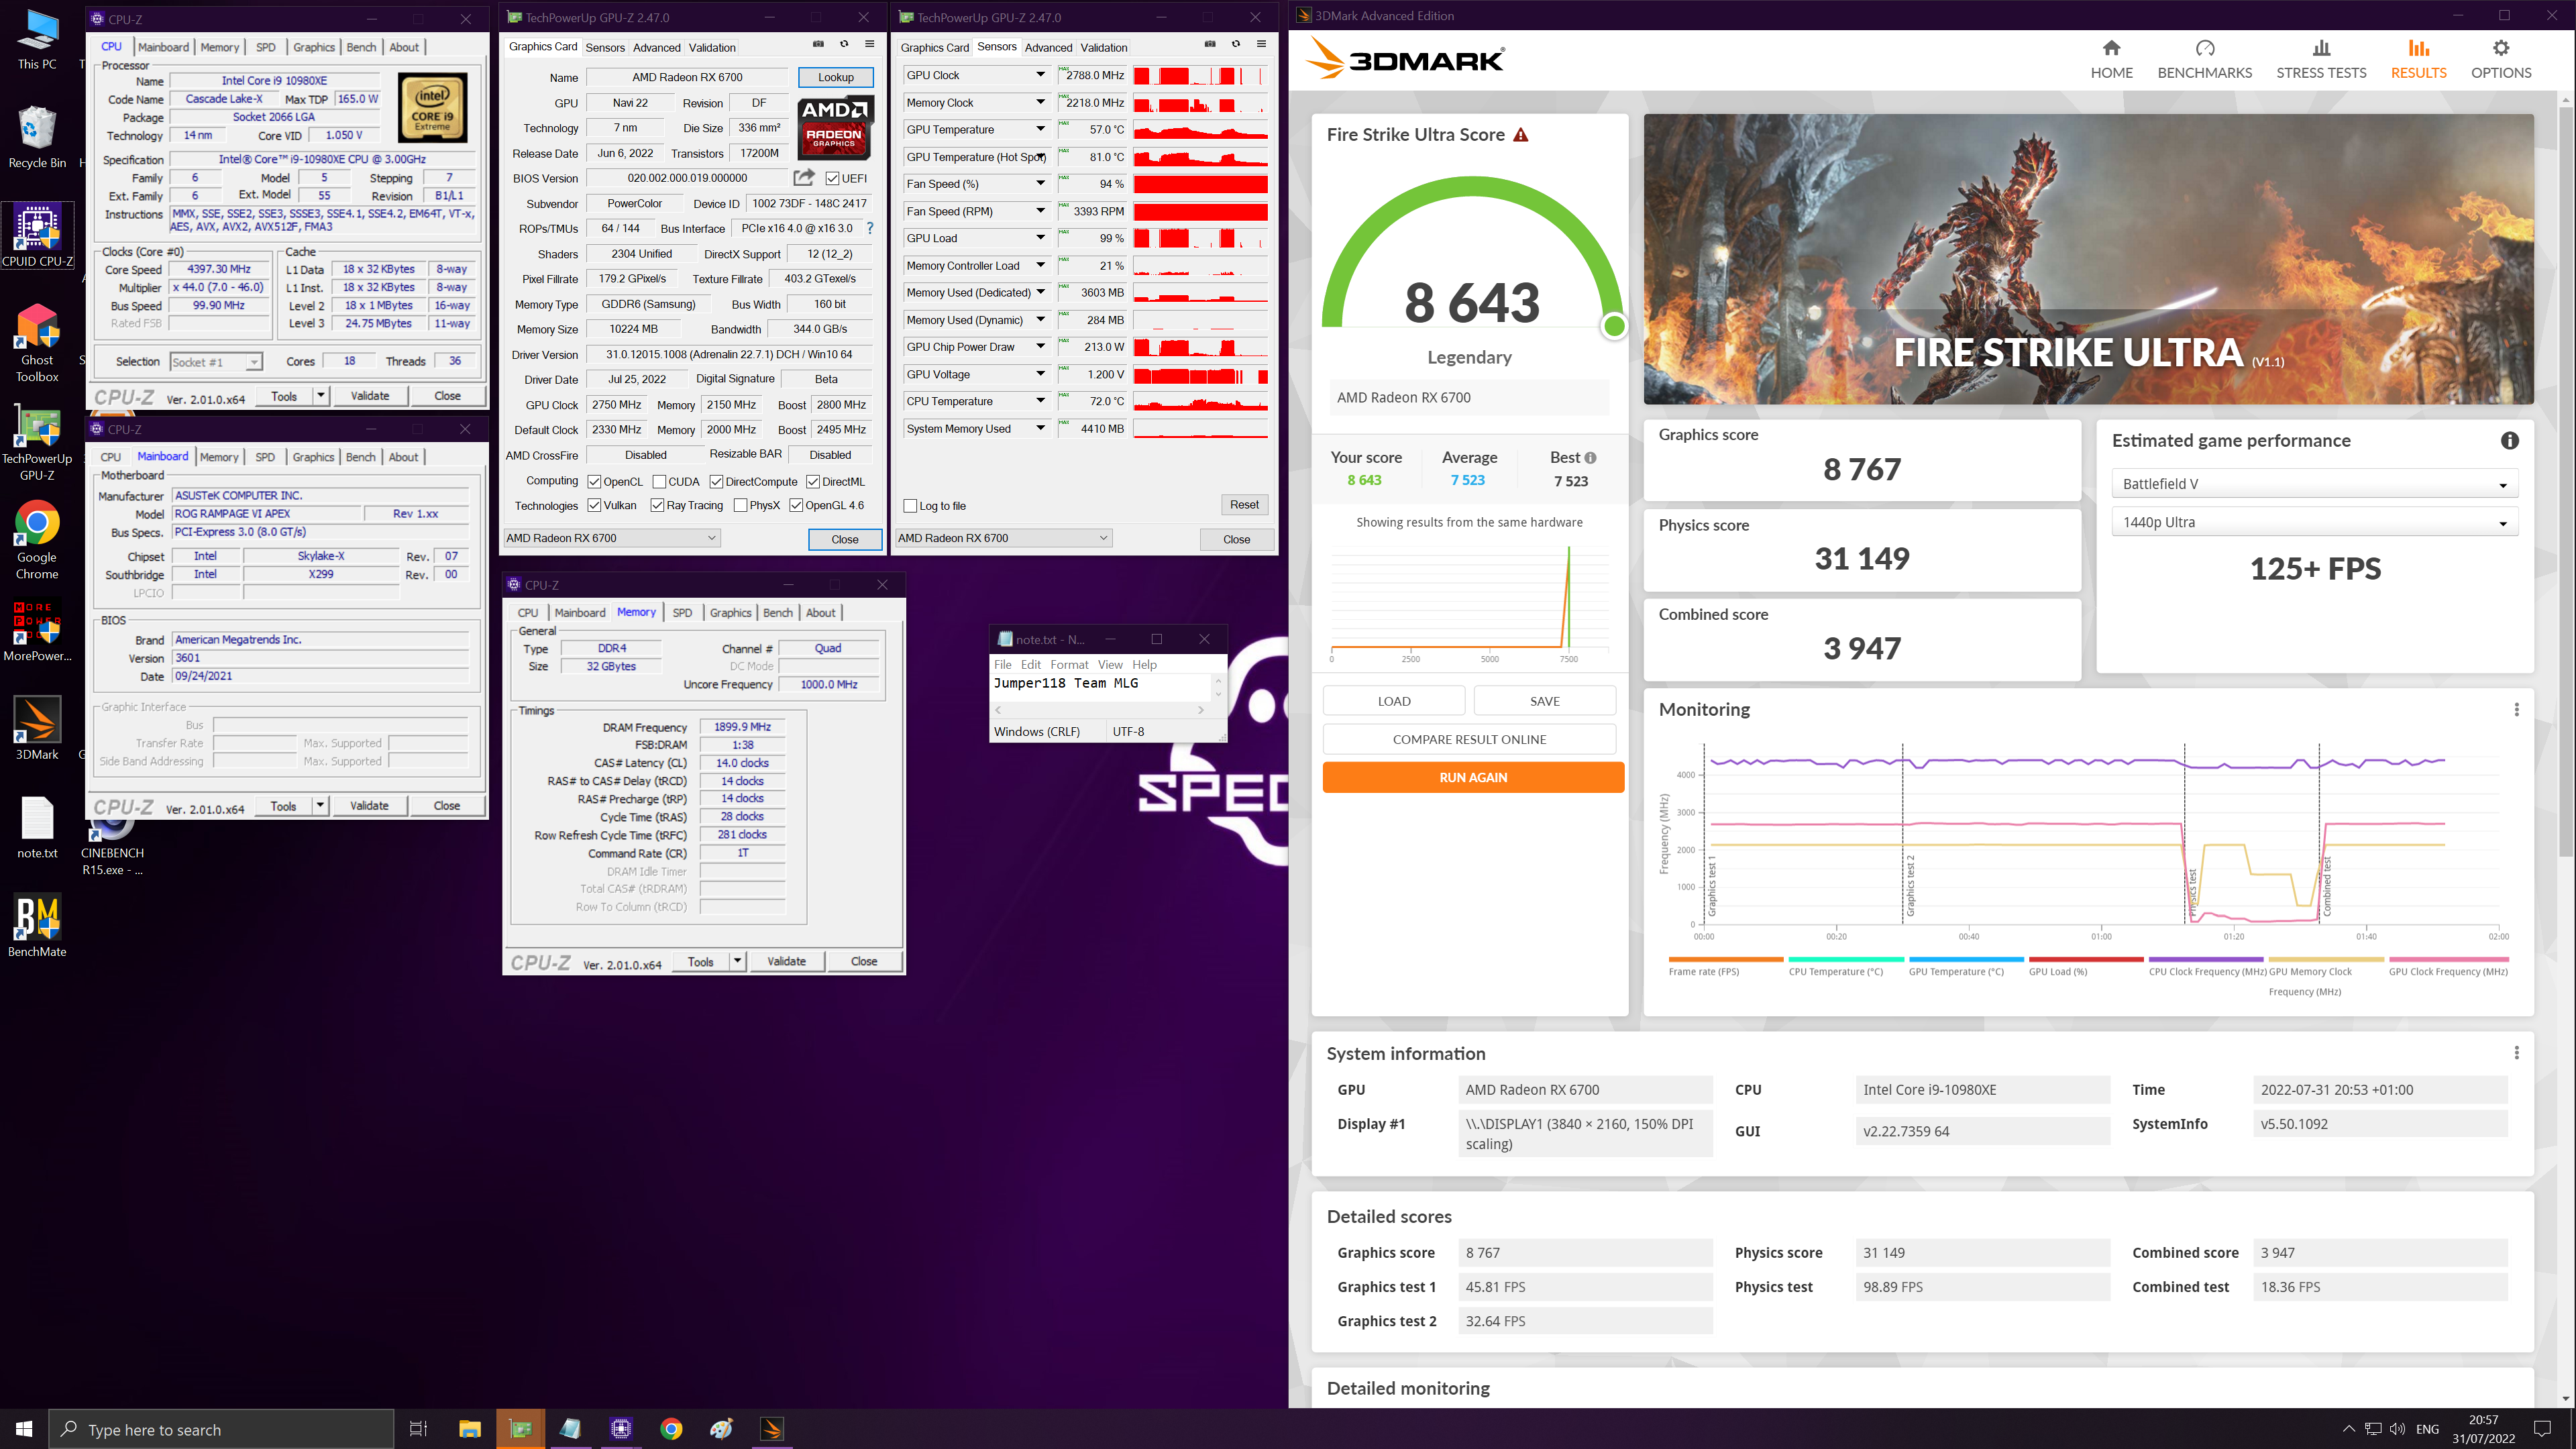The width and height of the screenshot is (2576, 1449).
Task: Open the 3DMark HOME section icon
Action: [2111, 48]
